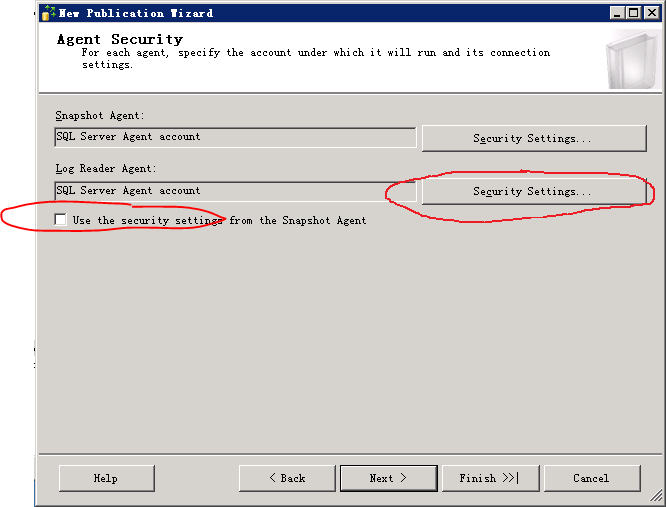Minimize the New Publication Wizard window
The width and height of the screenshot is (666, 507).
pos(617,13)
